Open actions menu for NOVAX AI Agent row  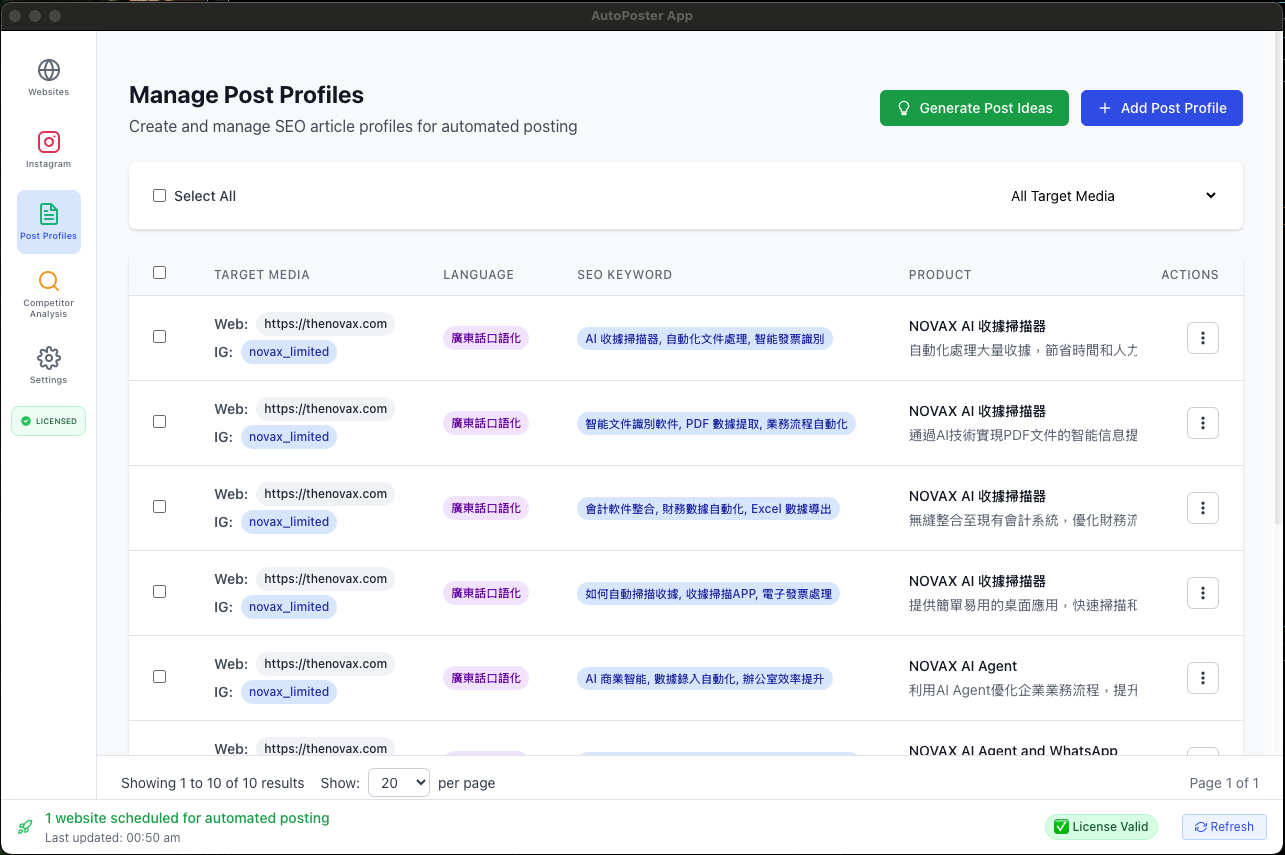[x=1202, y=678]
